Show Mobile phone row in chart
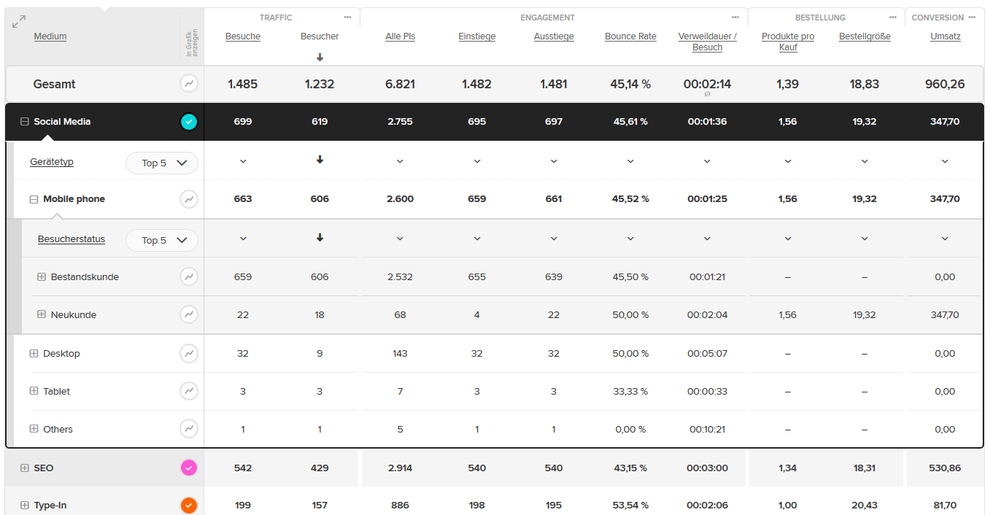Image resolution: width=990 pixels, height=515 pixels. 189,199
